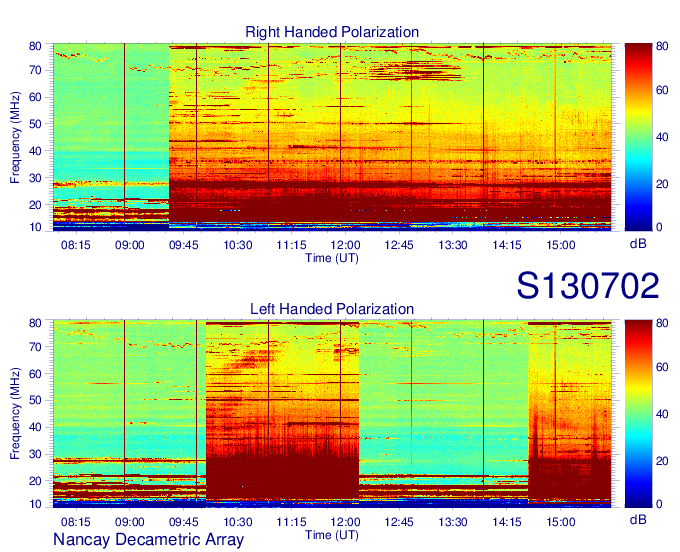Click the 20 value on bottom color bar
The width and height of the screenshot is (680, 552).
[662, 461]
